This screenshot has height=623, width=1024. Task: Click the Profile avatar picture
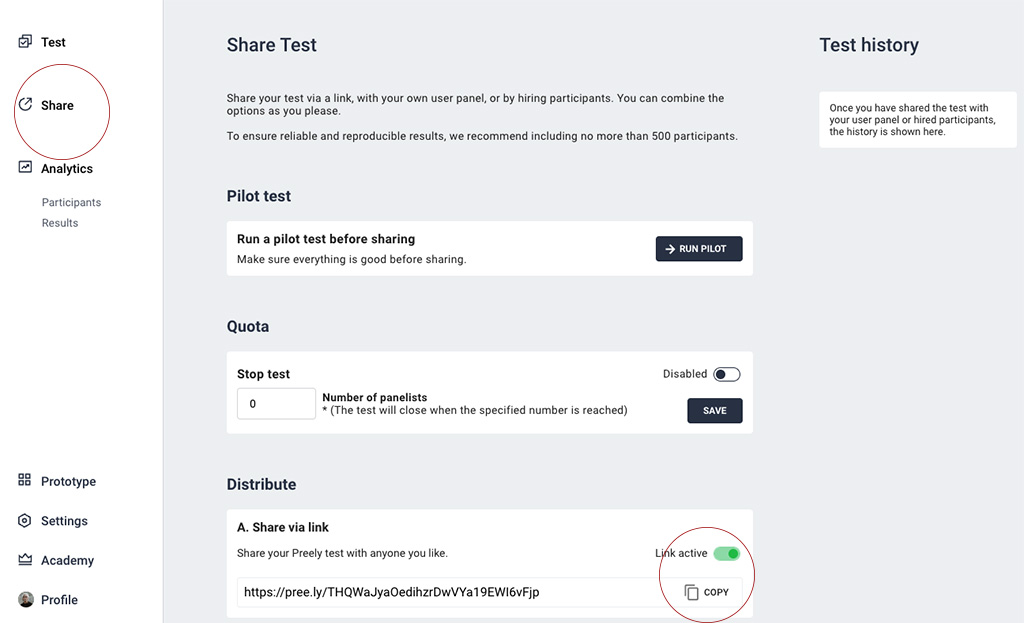click(x=26, y=600)
